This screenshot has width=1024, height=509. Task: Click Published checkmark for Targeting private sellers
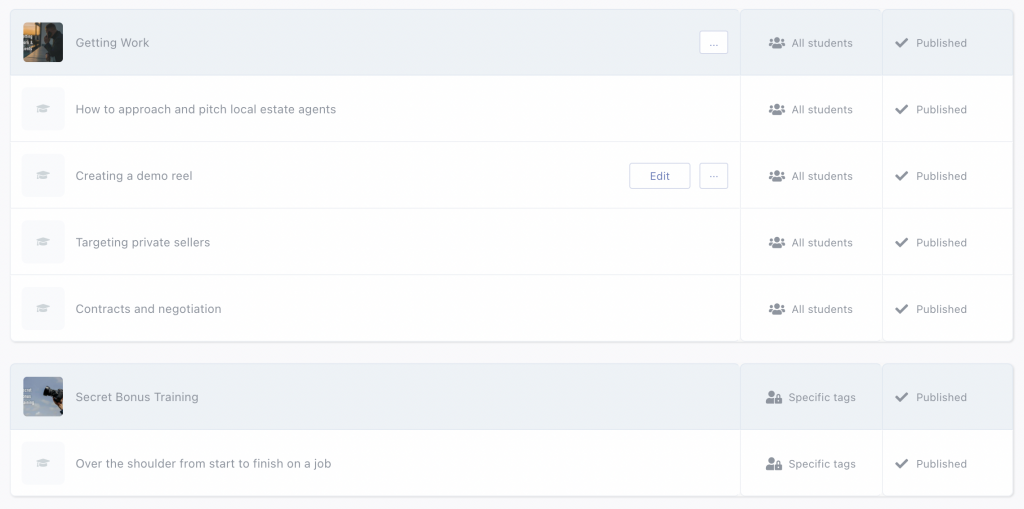[x=902, y=242]
